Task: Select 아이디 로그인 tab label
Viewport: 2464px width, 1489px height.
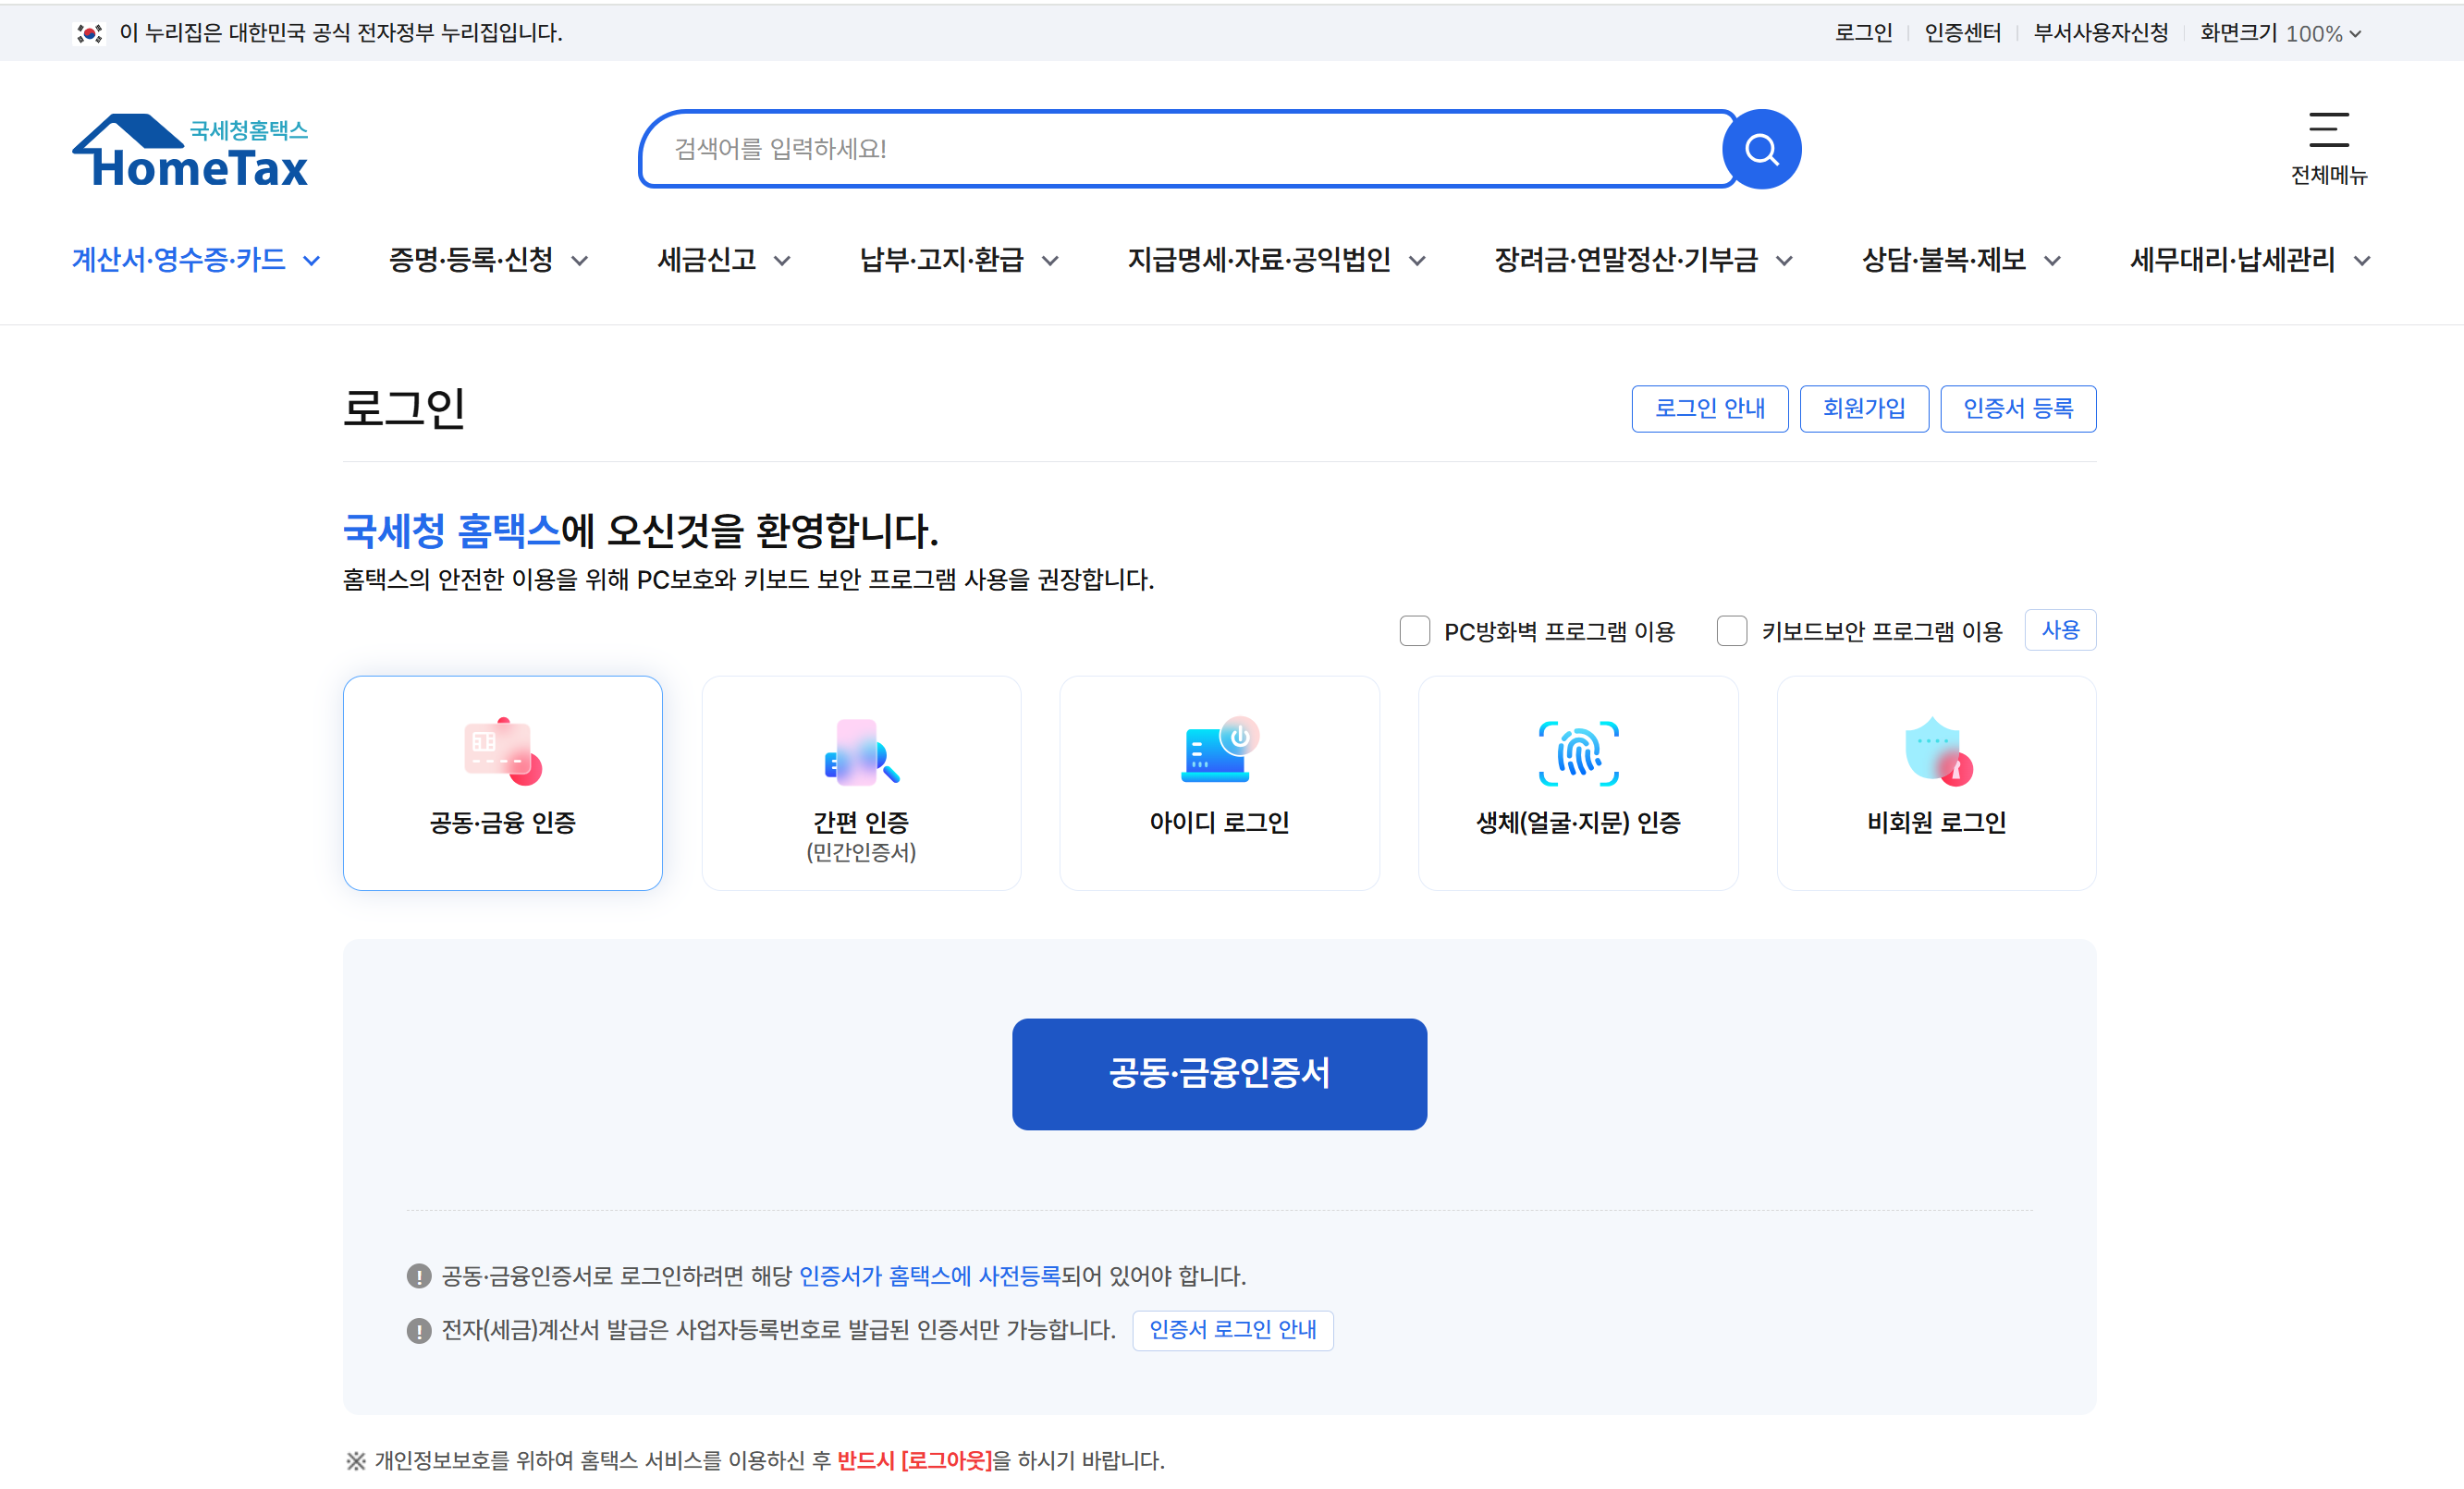Action: pos(1219,823)
